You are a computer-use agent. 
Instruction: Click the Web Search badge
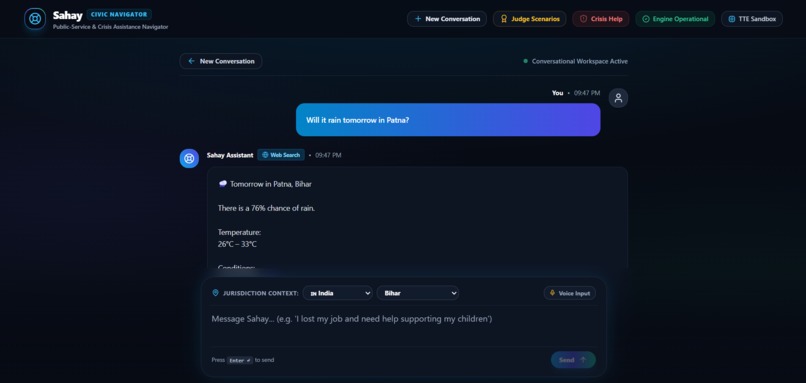281,155
